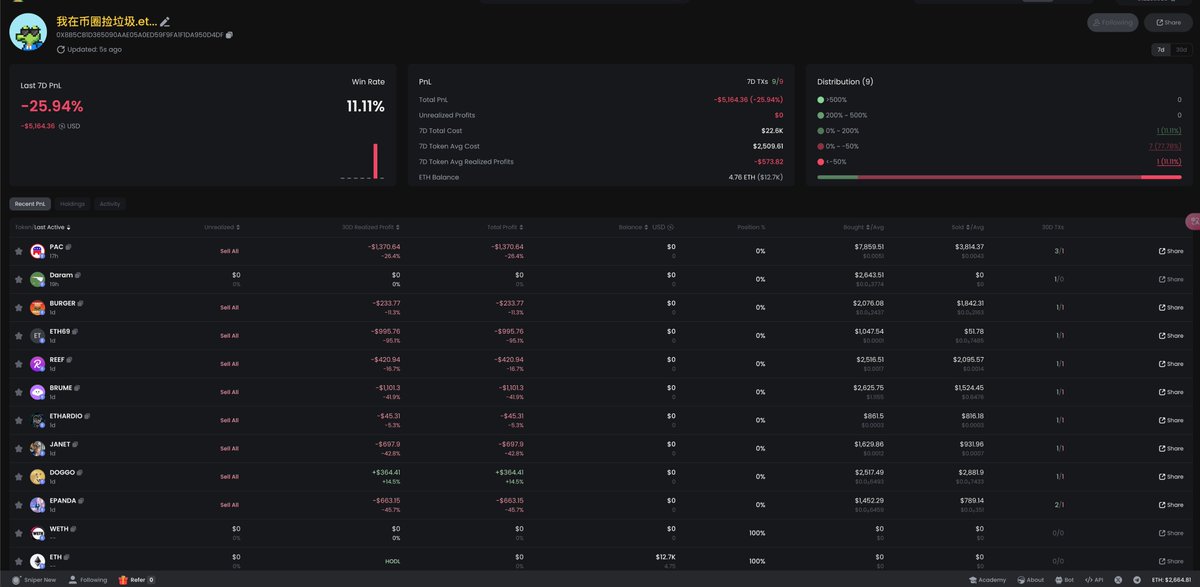This screenshot has height=587, width=1200.
Task: Share the JANET token row
Action: click(x=1170, y=448)
